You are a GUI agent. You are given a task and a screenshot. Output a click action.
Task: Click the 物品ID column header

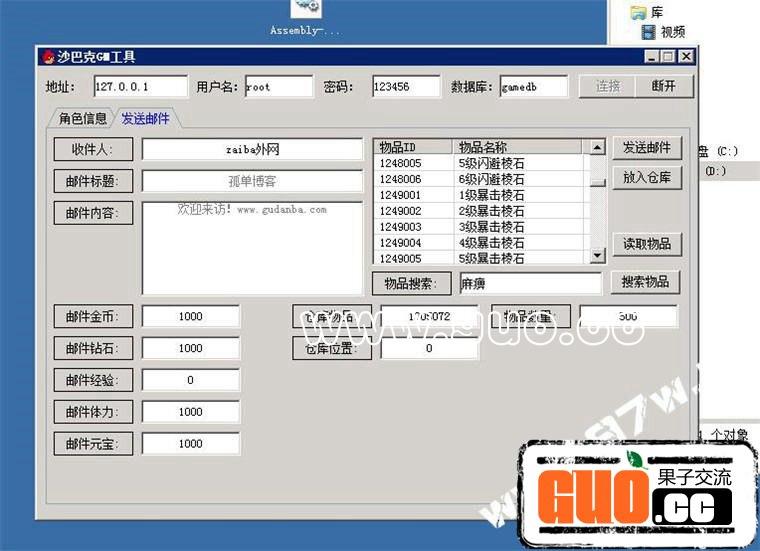coord(413,147)
